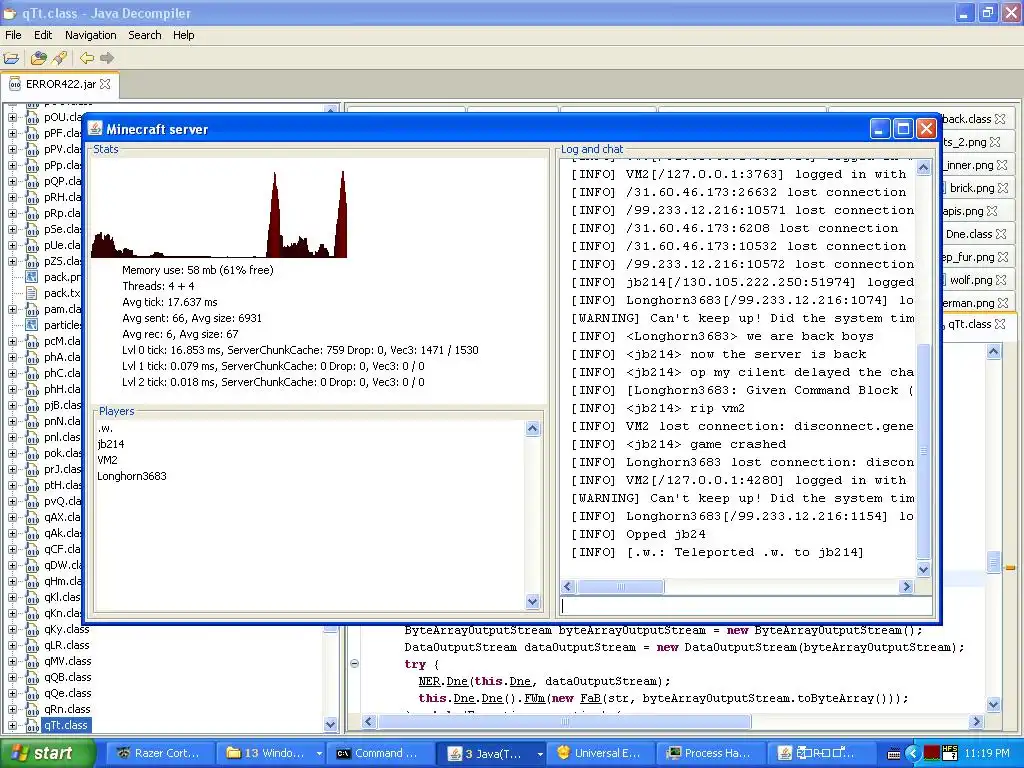This screenshot has height=768, width=1024.
Task: Click the qTt.class file icon in tree
Action: [x=31, y=725]
